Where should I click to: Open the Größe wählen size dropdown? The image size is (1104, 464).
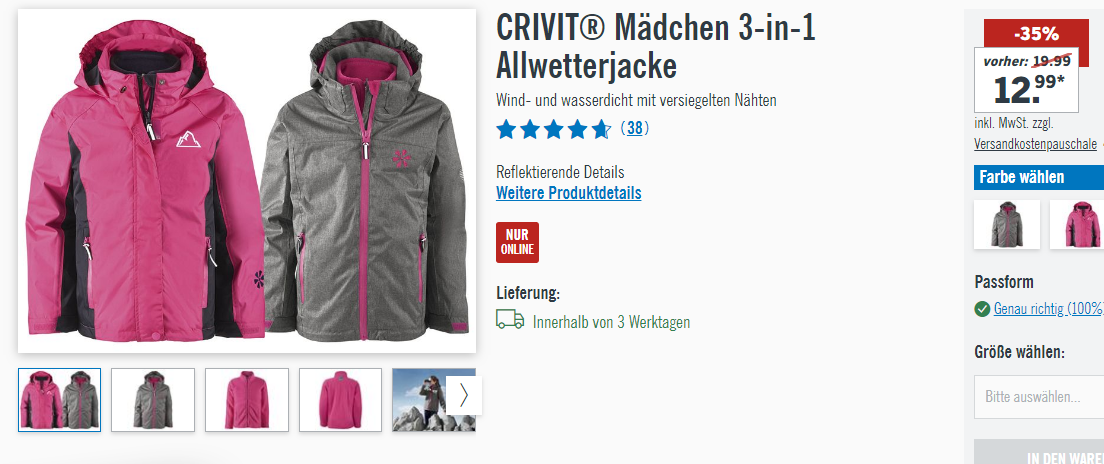1039,397
